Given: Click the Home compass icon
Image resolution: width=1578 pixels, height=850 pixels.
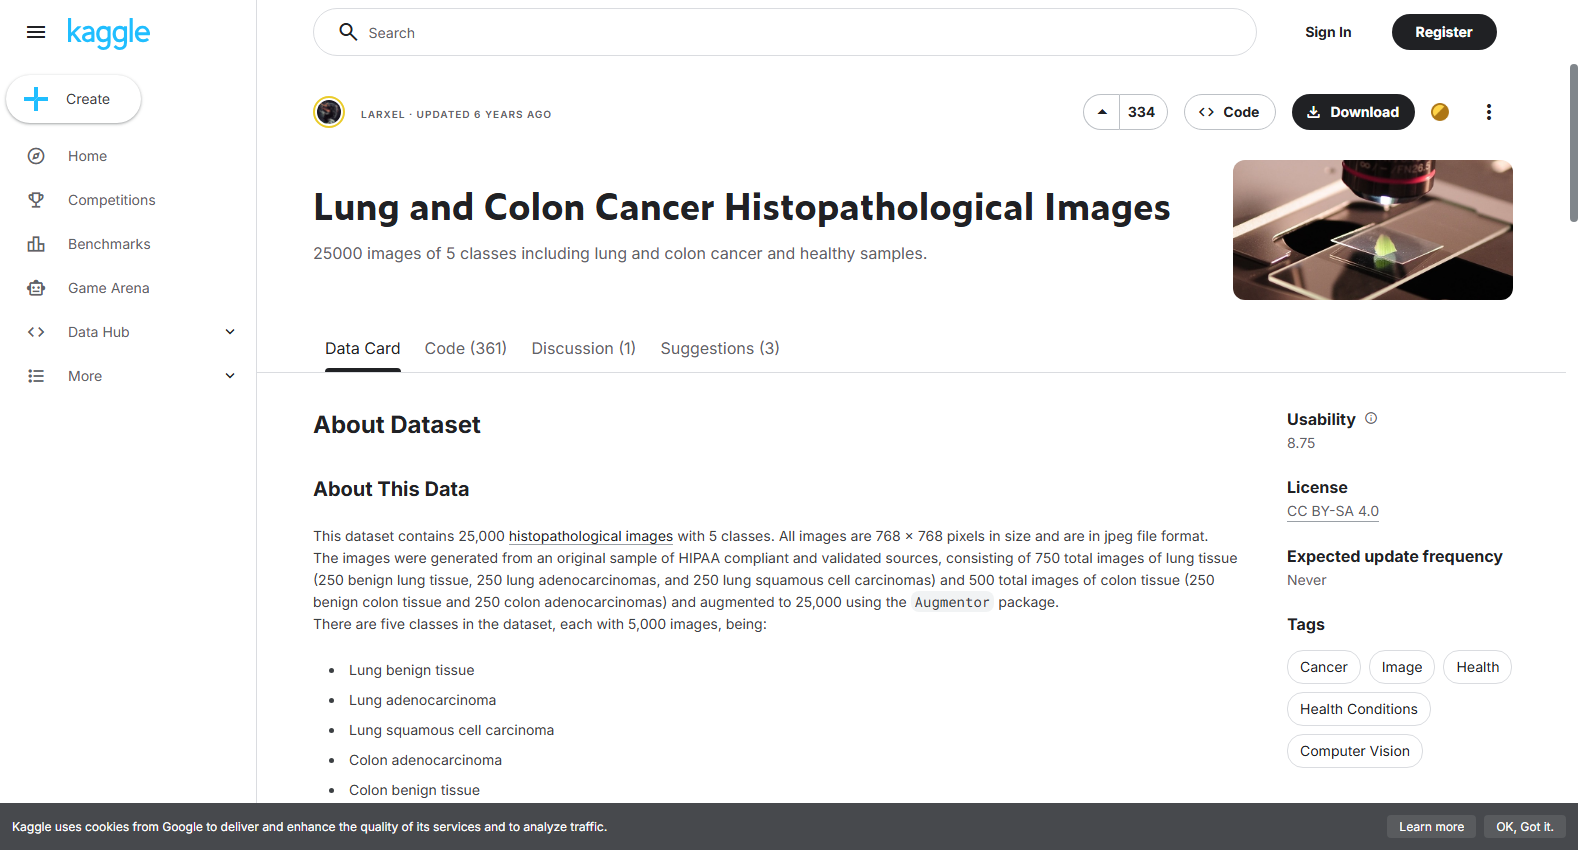Looking at the screenshot, I should pos(36,156).
